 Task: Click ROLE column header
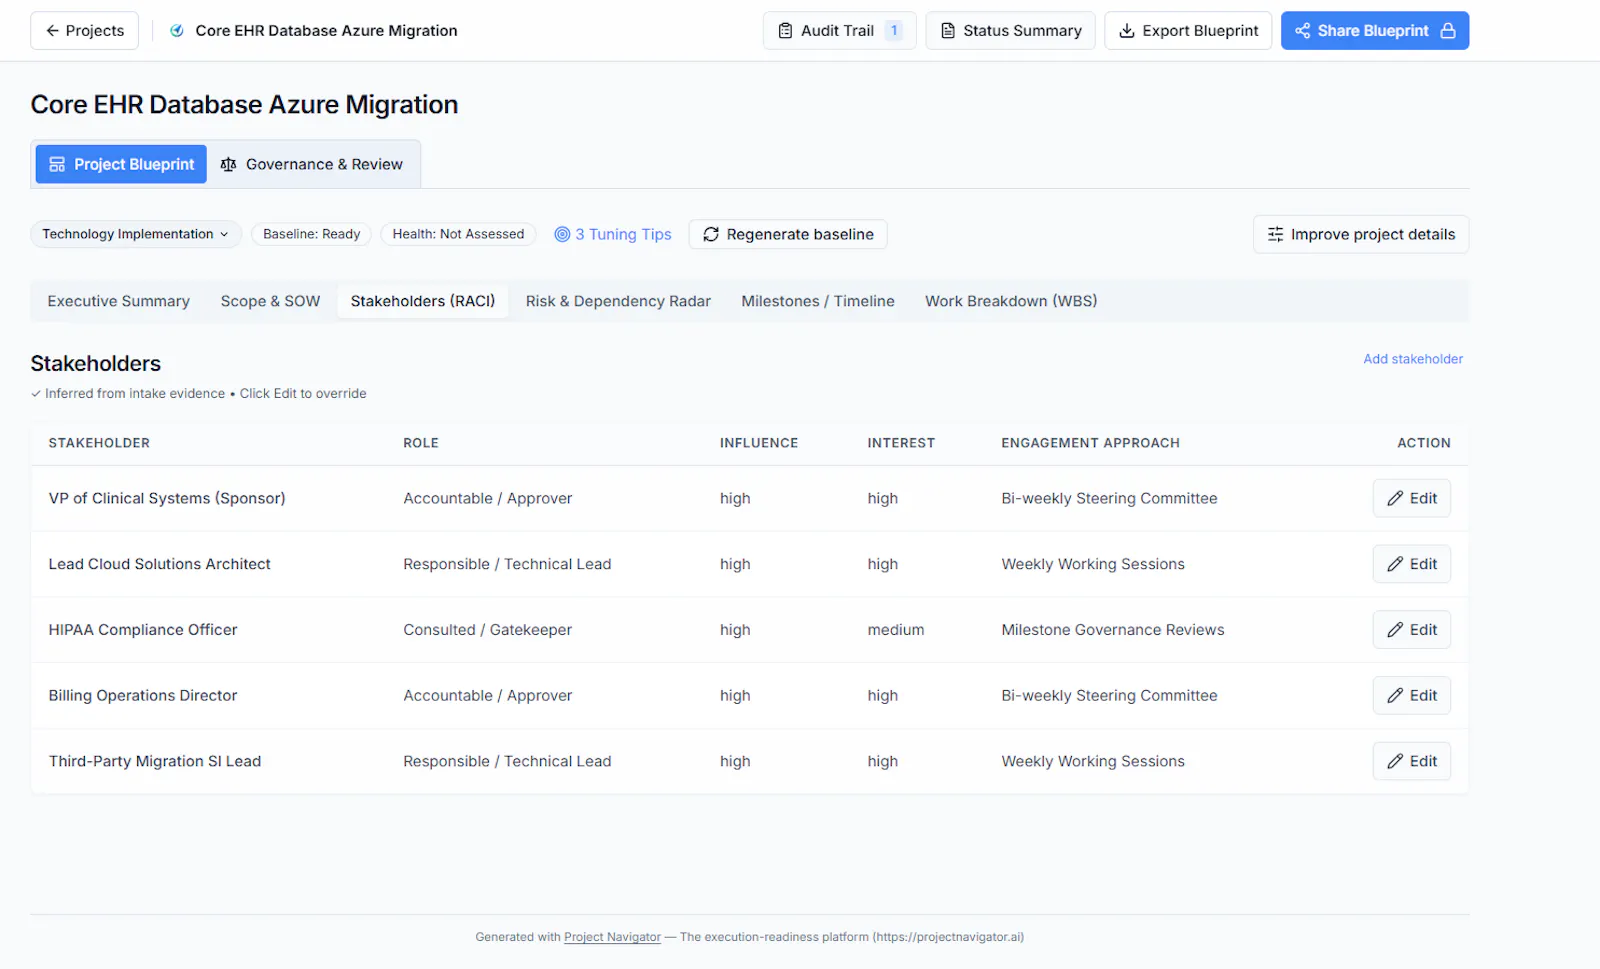click(421, 443)
